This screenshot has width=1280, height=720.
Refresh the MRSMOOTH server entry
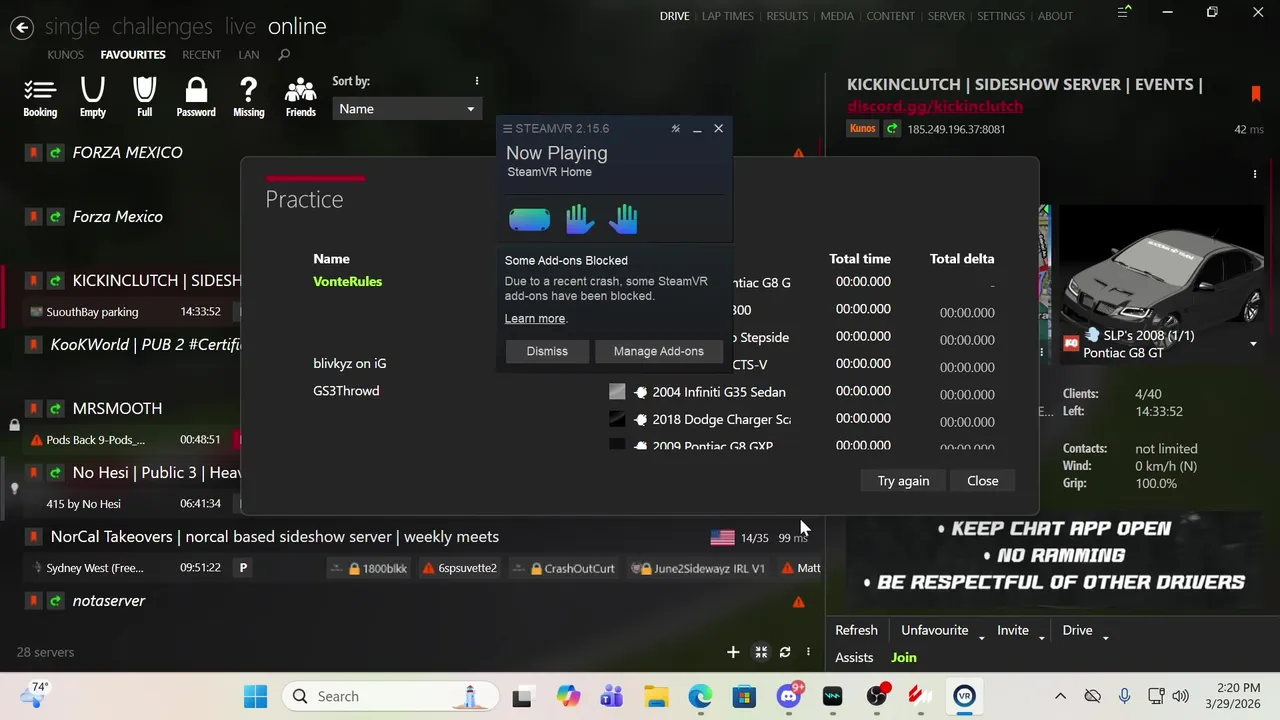click(x=56, y=409)
